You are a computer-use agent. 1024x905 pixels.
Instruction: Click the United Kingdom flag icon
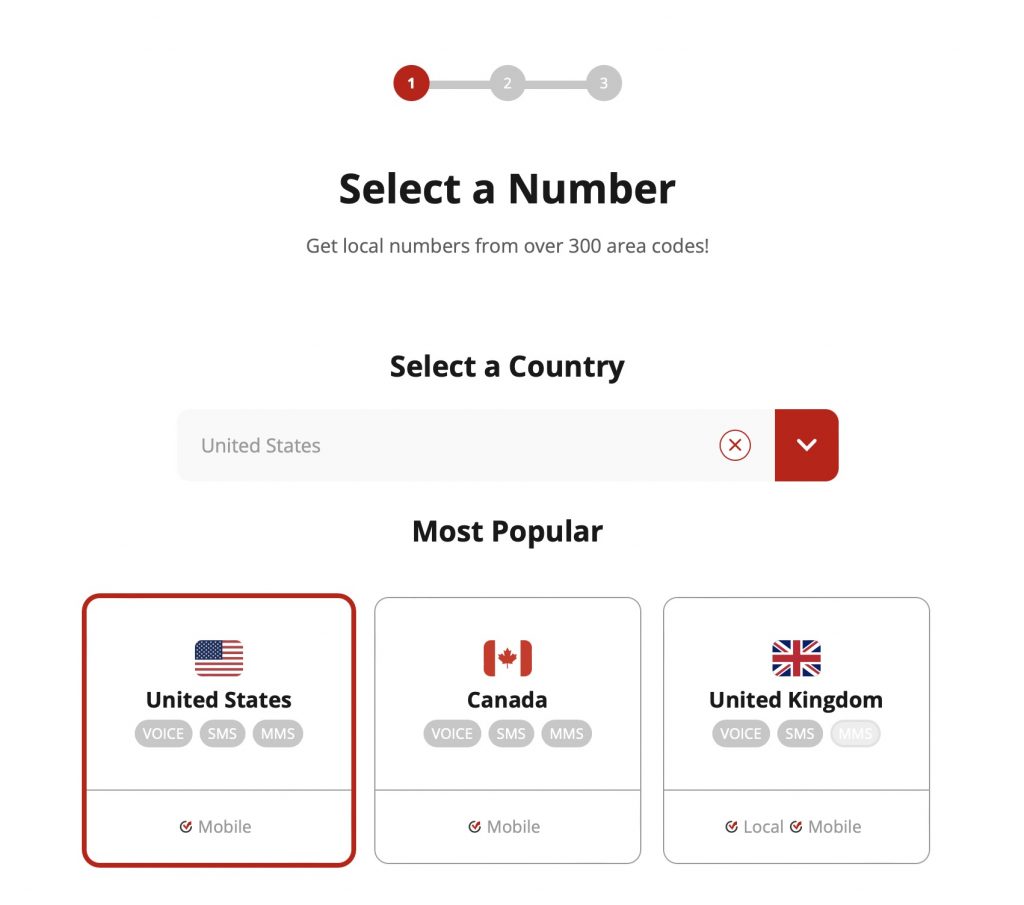(x=796, y=658)
